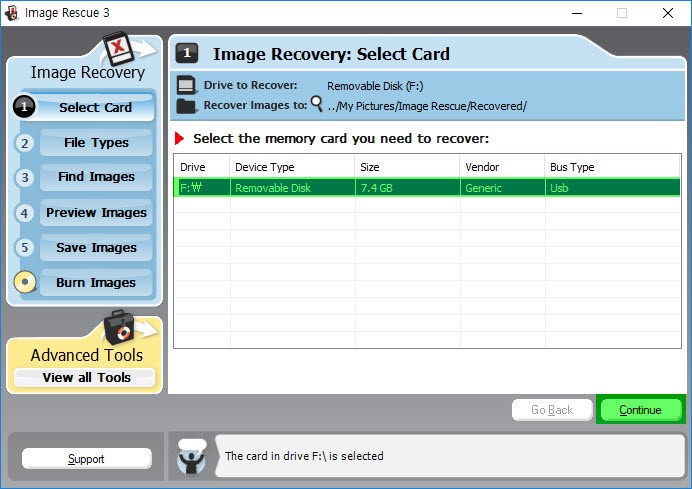692x489 pixels.
Task: Click the Removable Disk cell in the table
Action: [292, 188]
